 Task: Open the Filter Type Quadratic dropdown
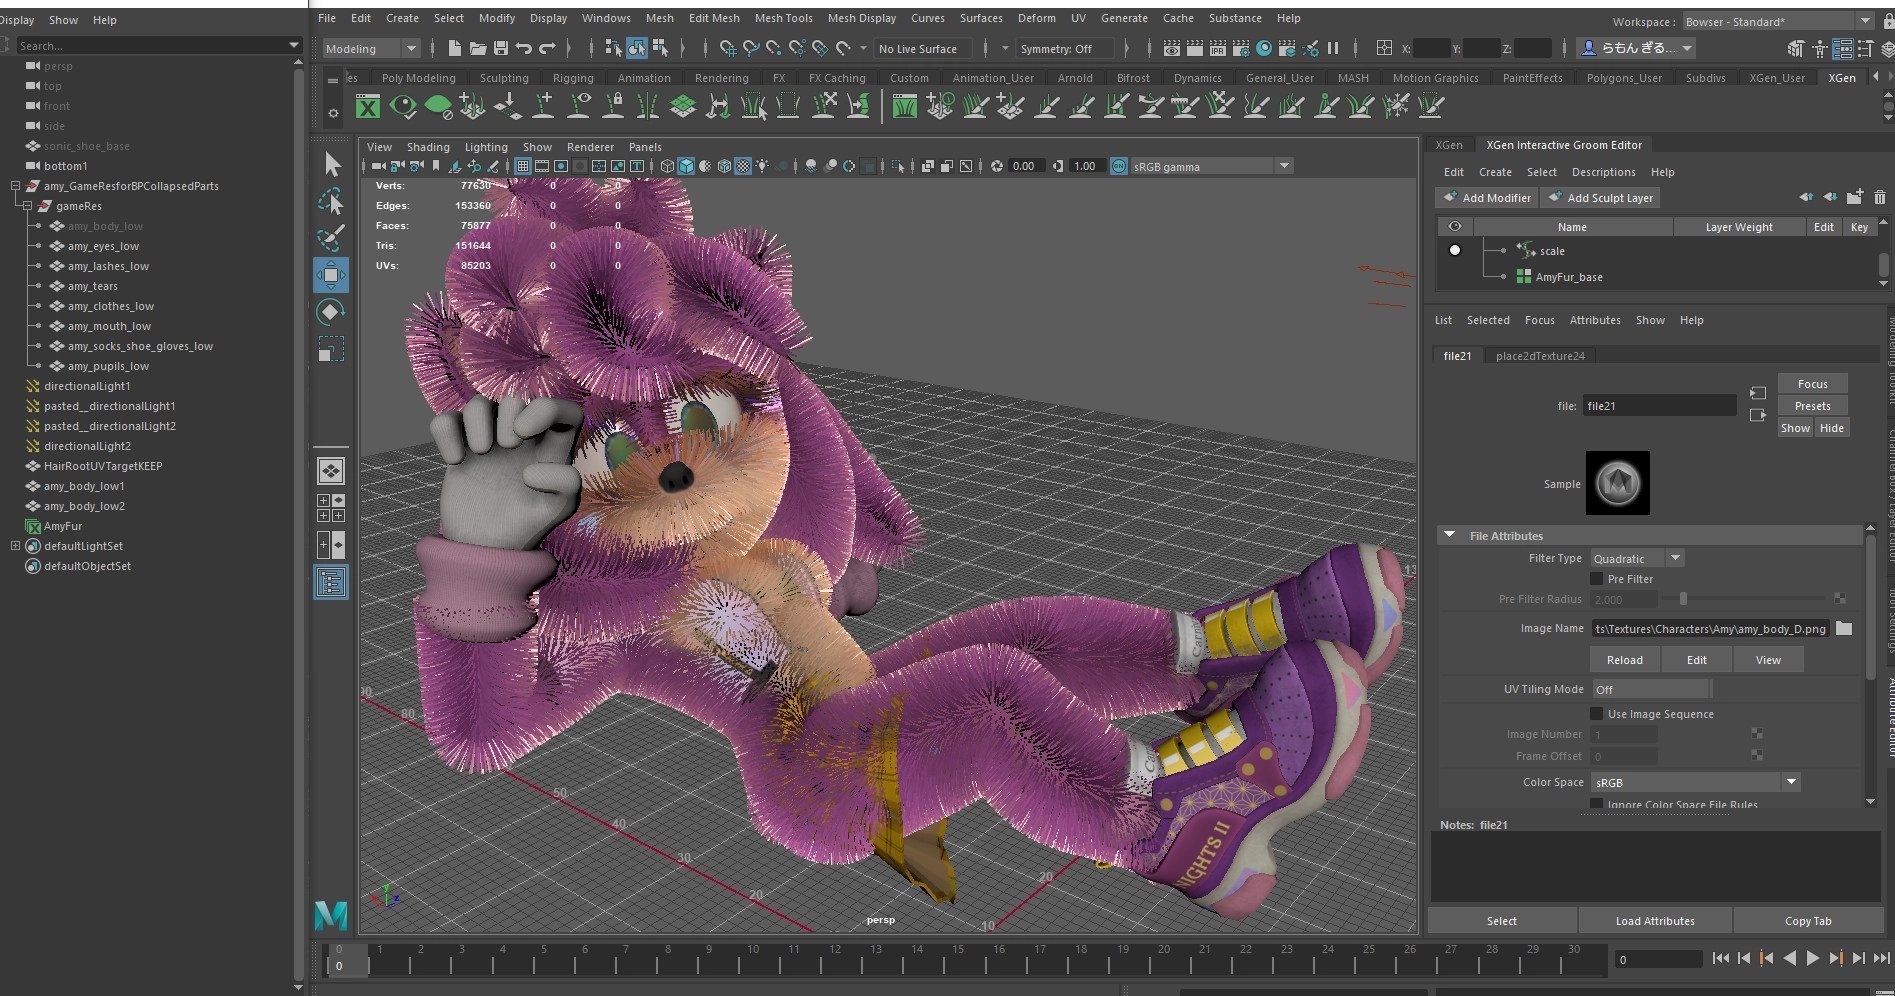1637,558
